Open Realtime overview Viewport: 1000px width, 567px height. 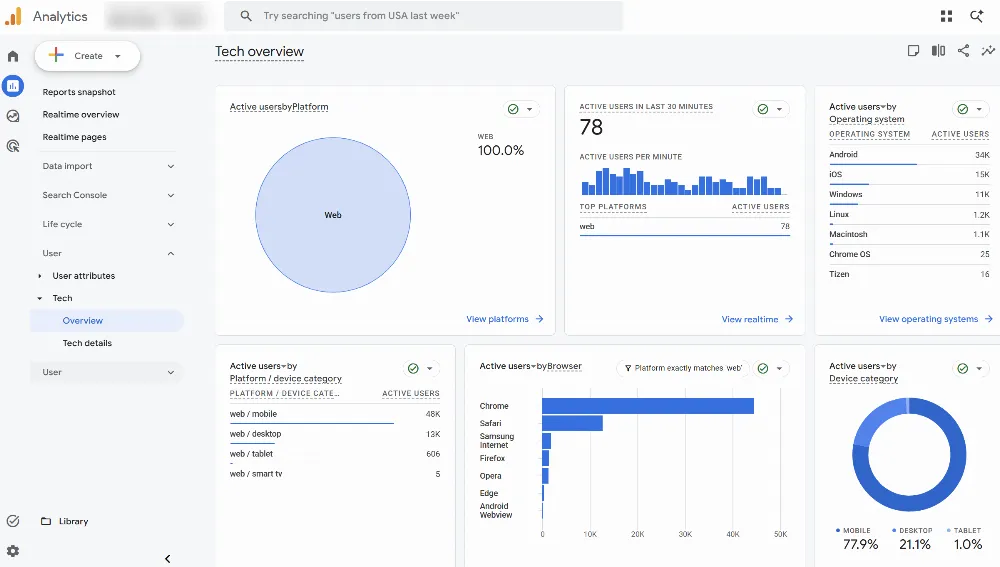click(81, 115)
